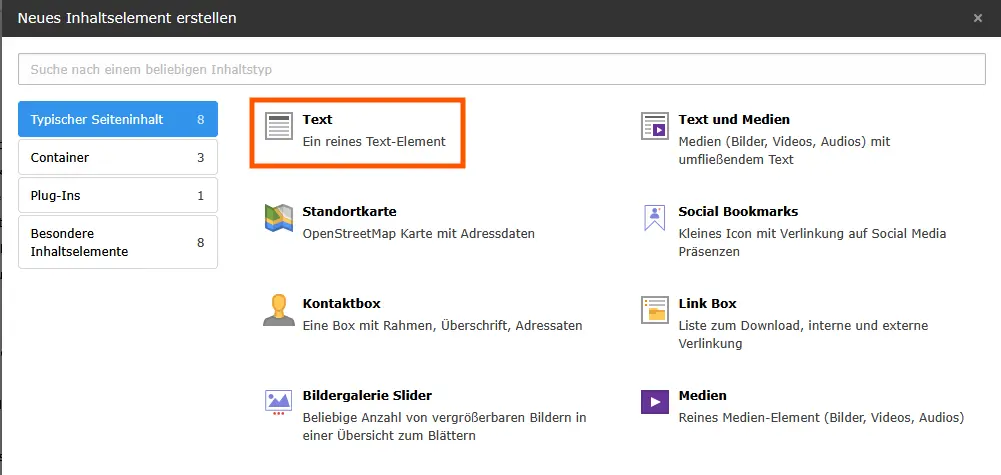The height and width of the screenshot is (475, 1001).
Task: Click the Link Box list icon
Action: tap(655, 310)
